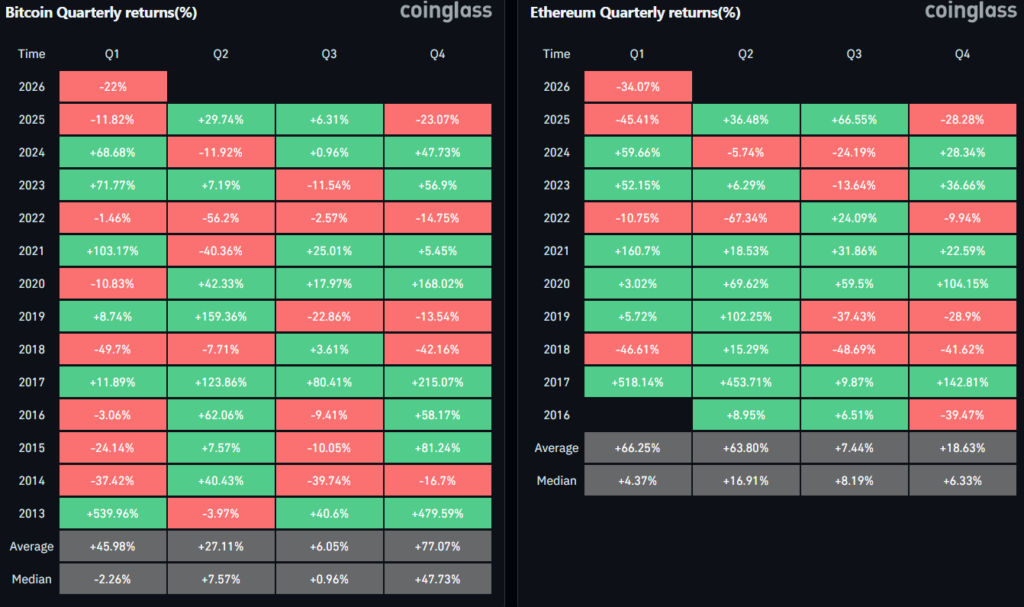Click Bitcoin 2026 Q1 cell showing -22%
The height and width of the screenshot is (607, 1024).
(113, 87)
